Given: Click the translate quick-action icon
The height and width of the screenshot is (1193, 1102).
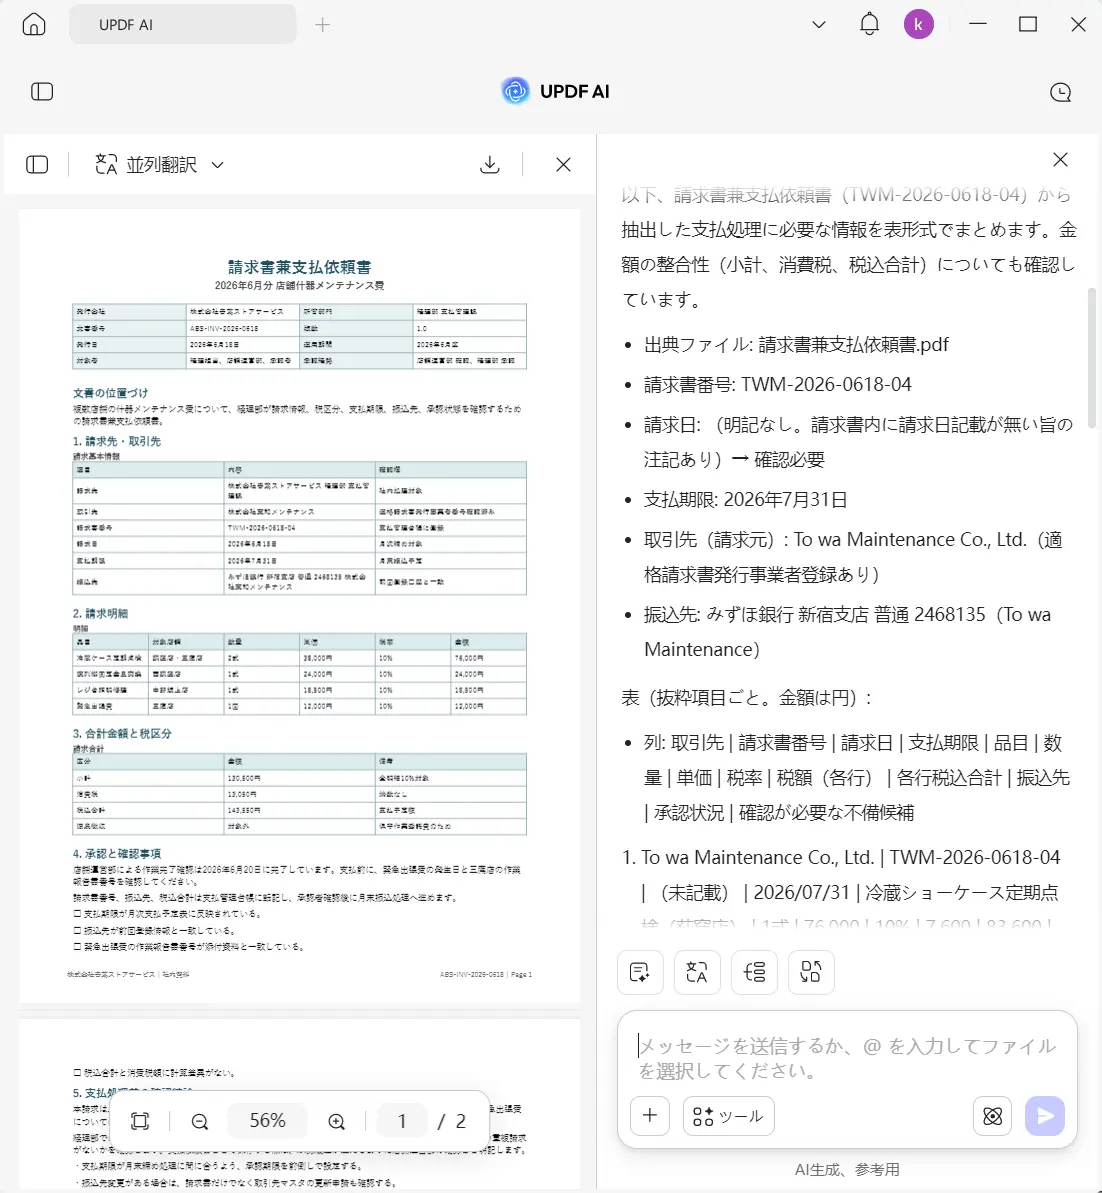Looking at the screenshot, I should pyautogui.click(x=697, y=972).
